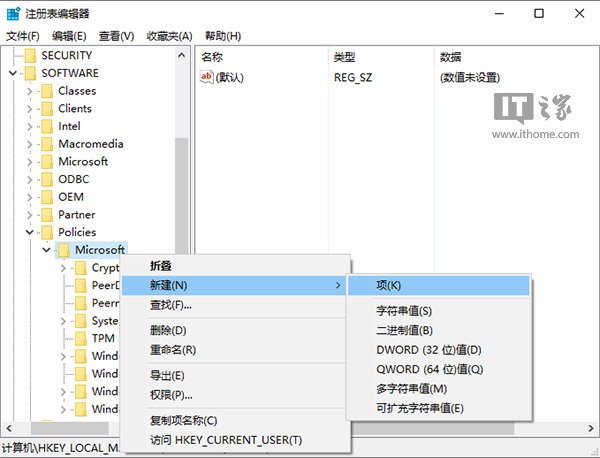Click the Syste folder icon
The width and height of the screenshot is (600, 458).
(x=81, y=321)
